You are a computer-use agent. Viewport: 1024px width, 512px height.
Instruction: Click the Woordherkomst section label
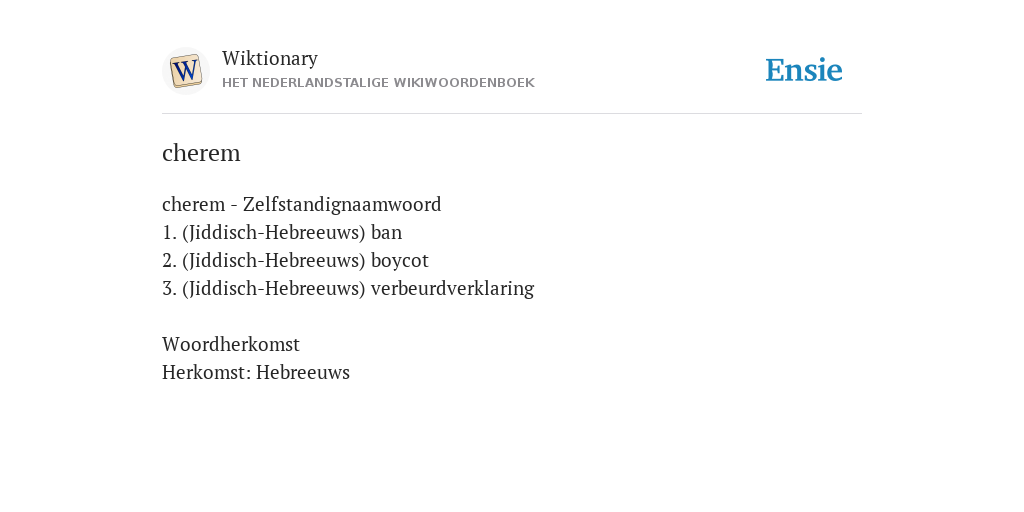(231, 344)
